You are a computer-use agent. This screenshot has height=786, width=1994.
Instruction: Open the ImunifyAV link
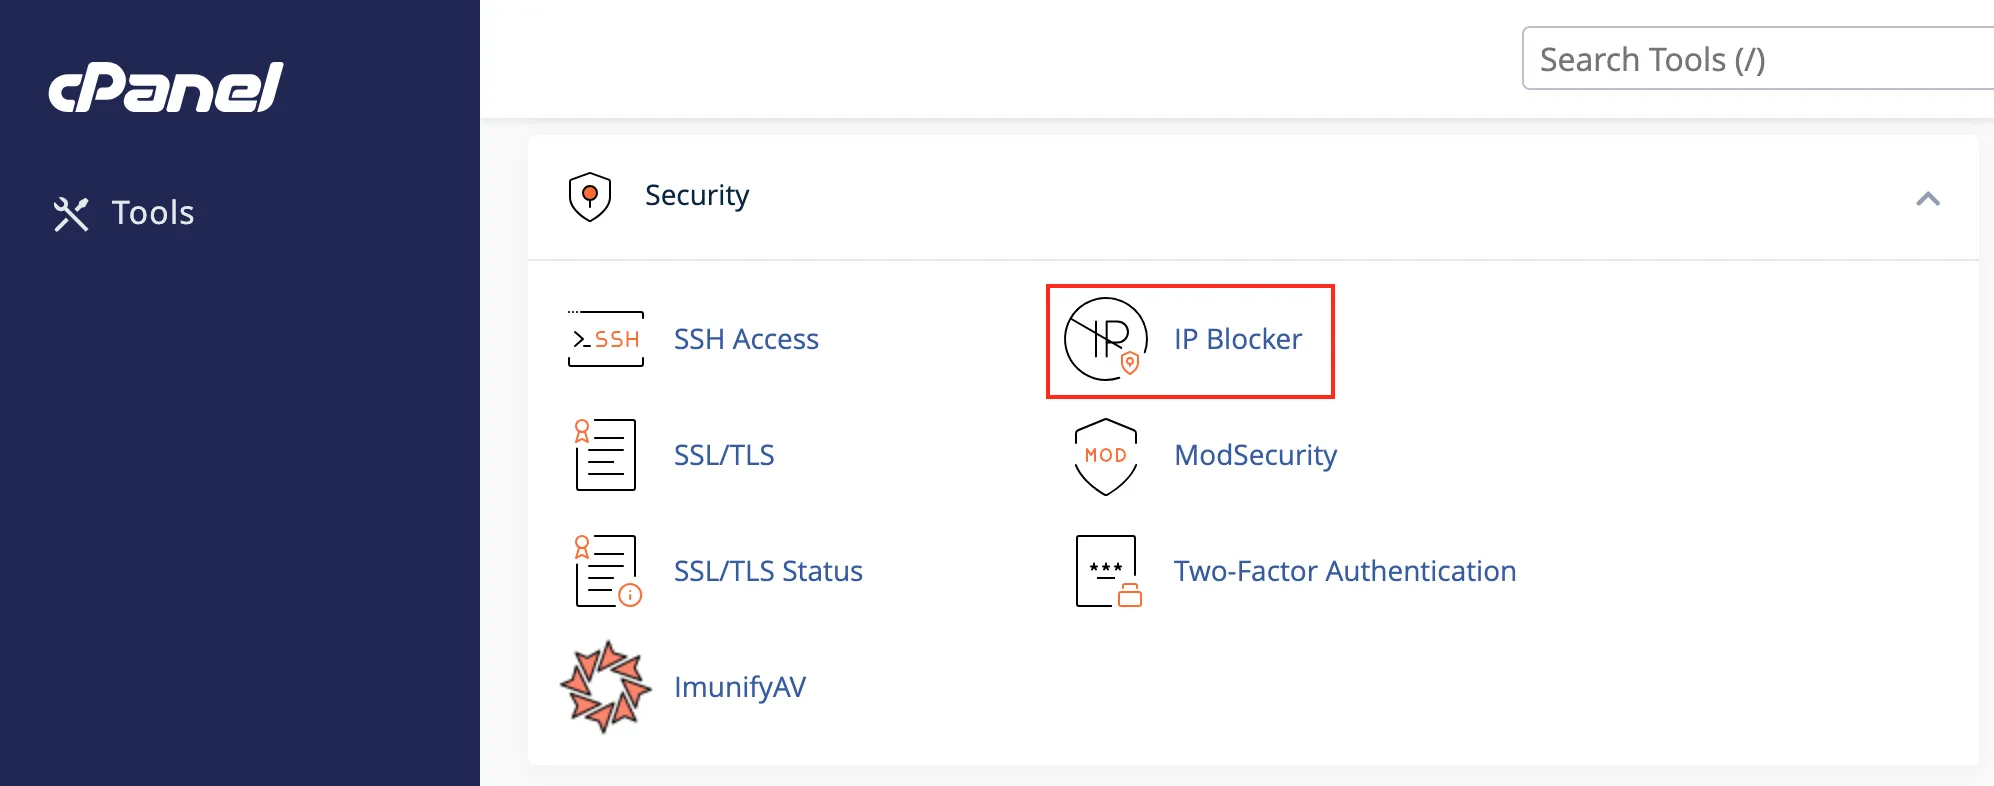[740, 687]
